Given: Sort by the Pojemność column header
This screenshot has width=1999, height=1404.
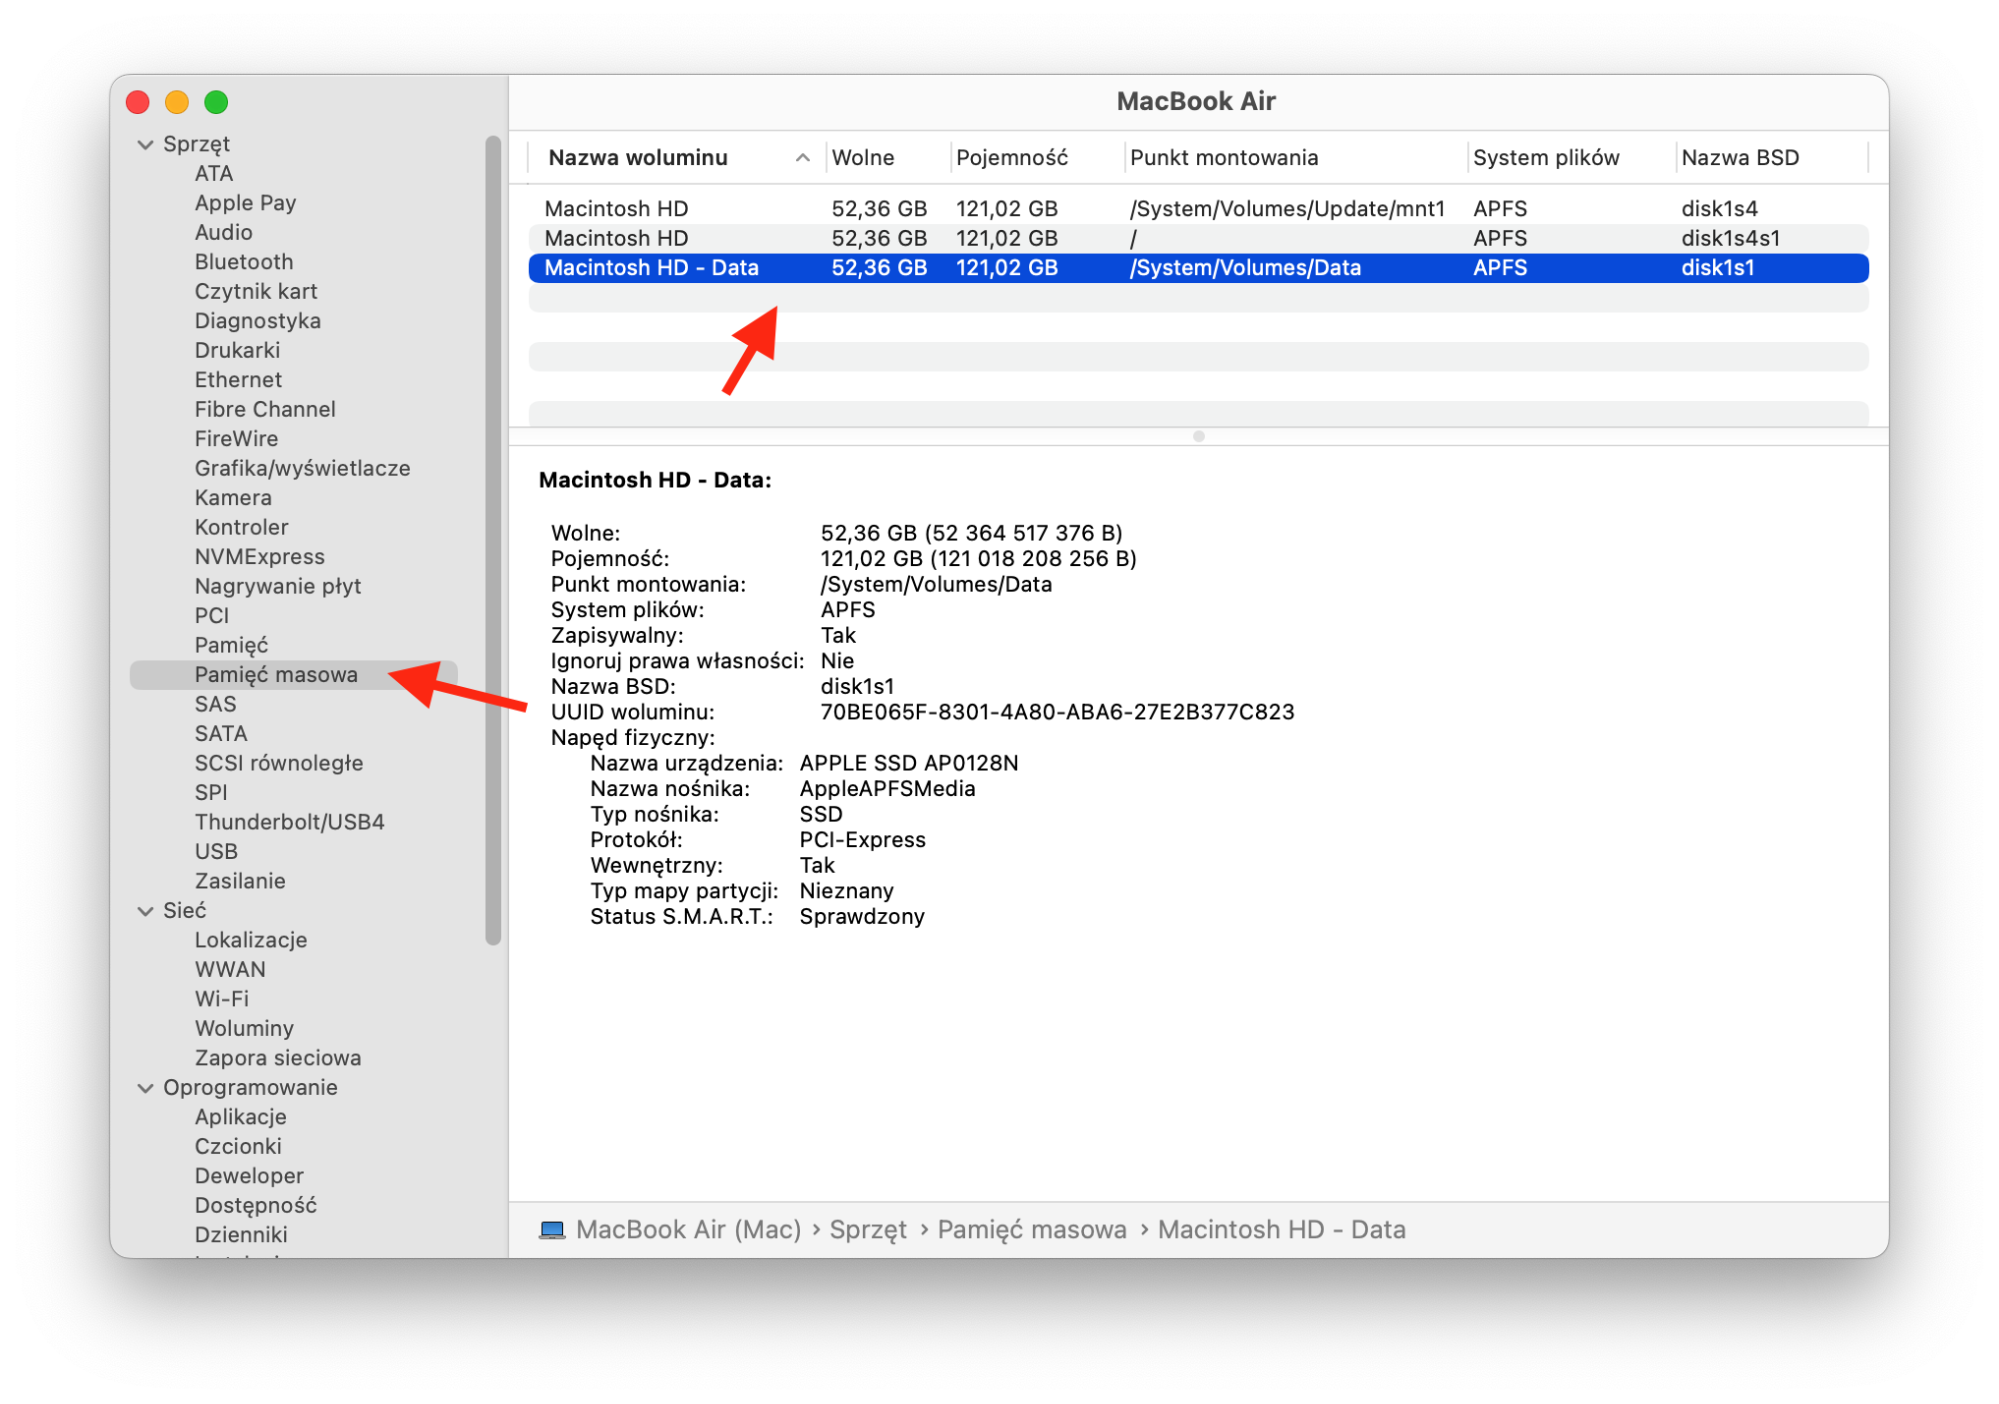Looking at the screenshot, I should pos(1037,158).
